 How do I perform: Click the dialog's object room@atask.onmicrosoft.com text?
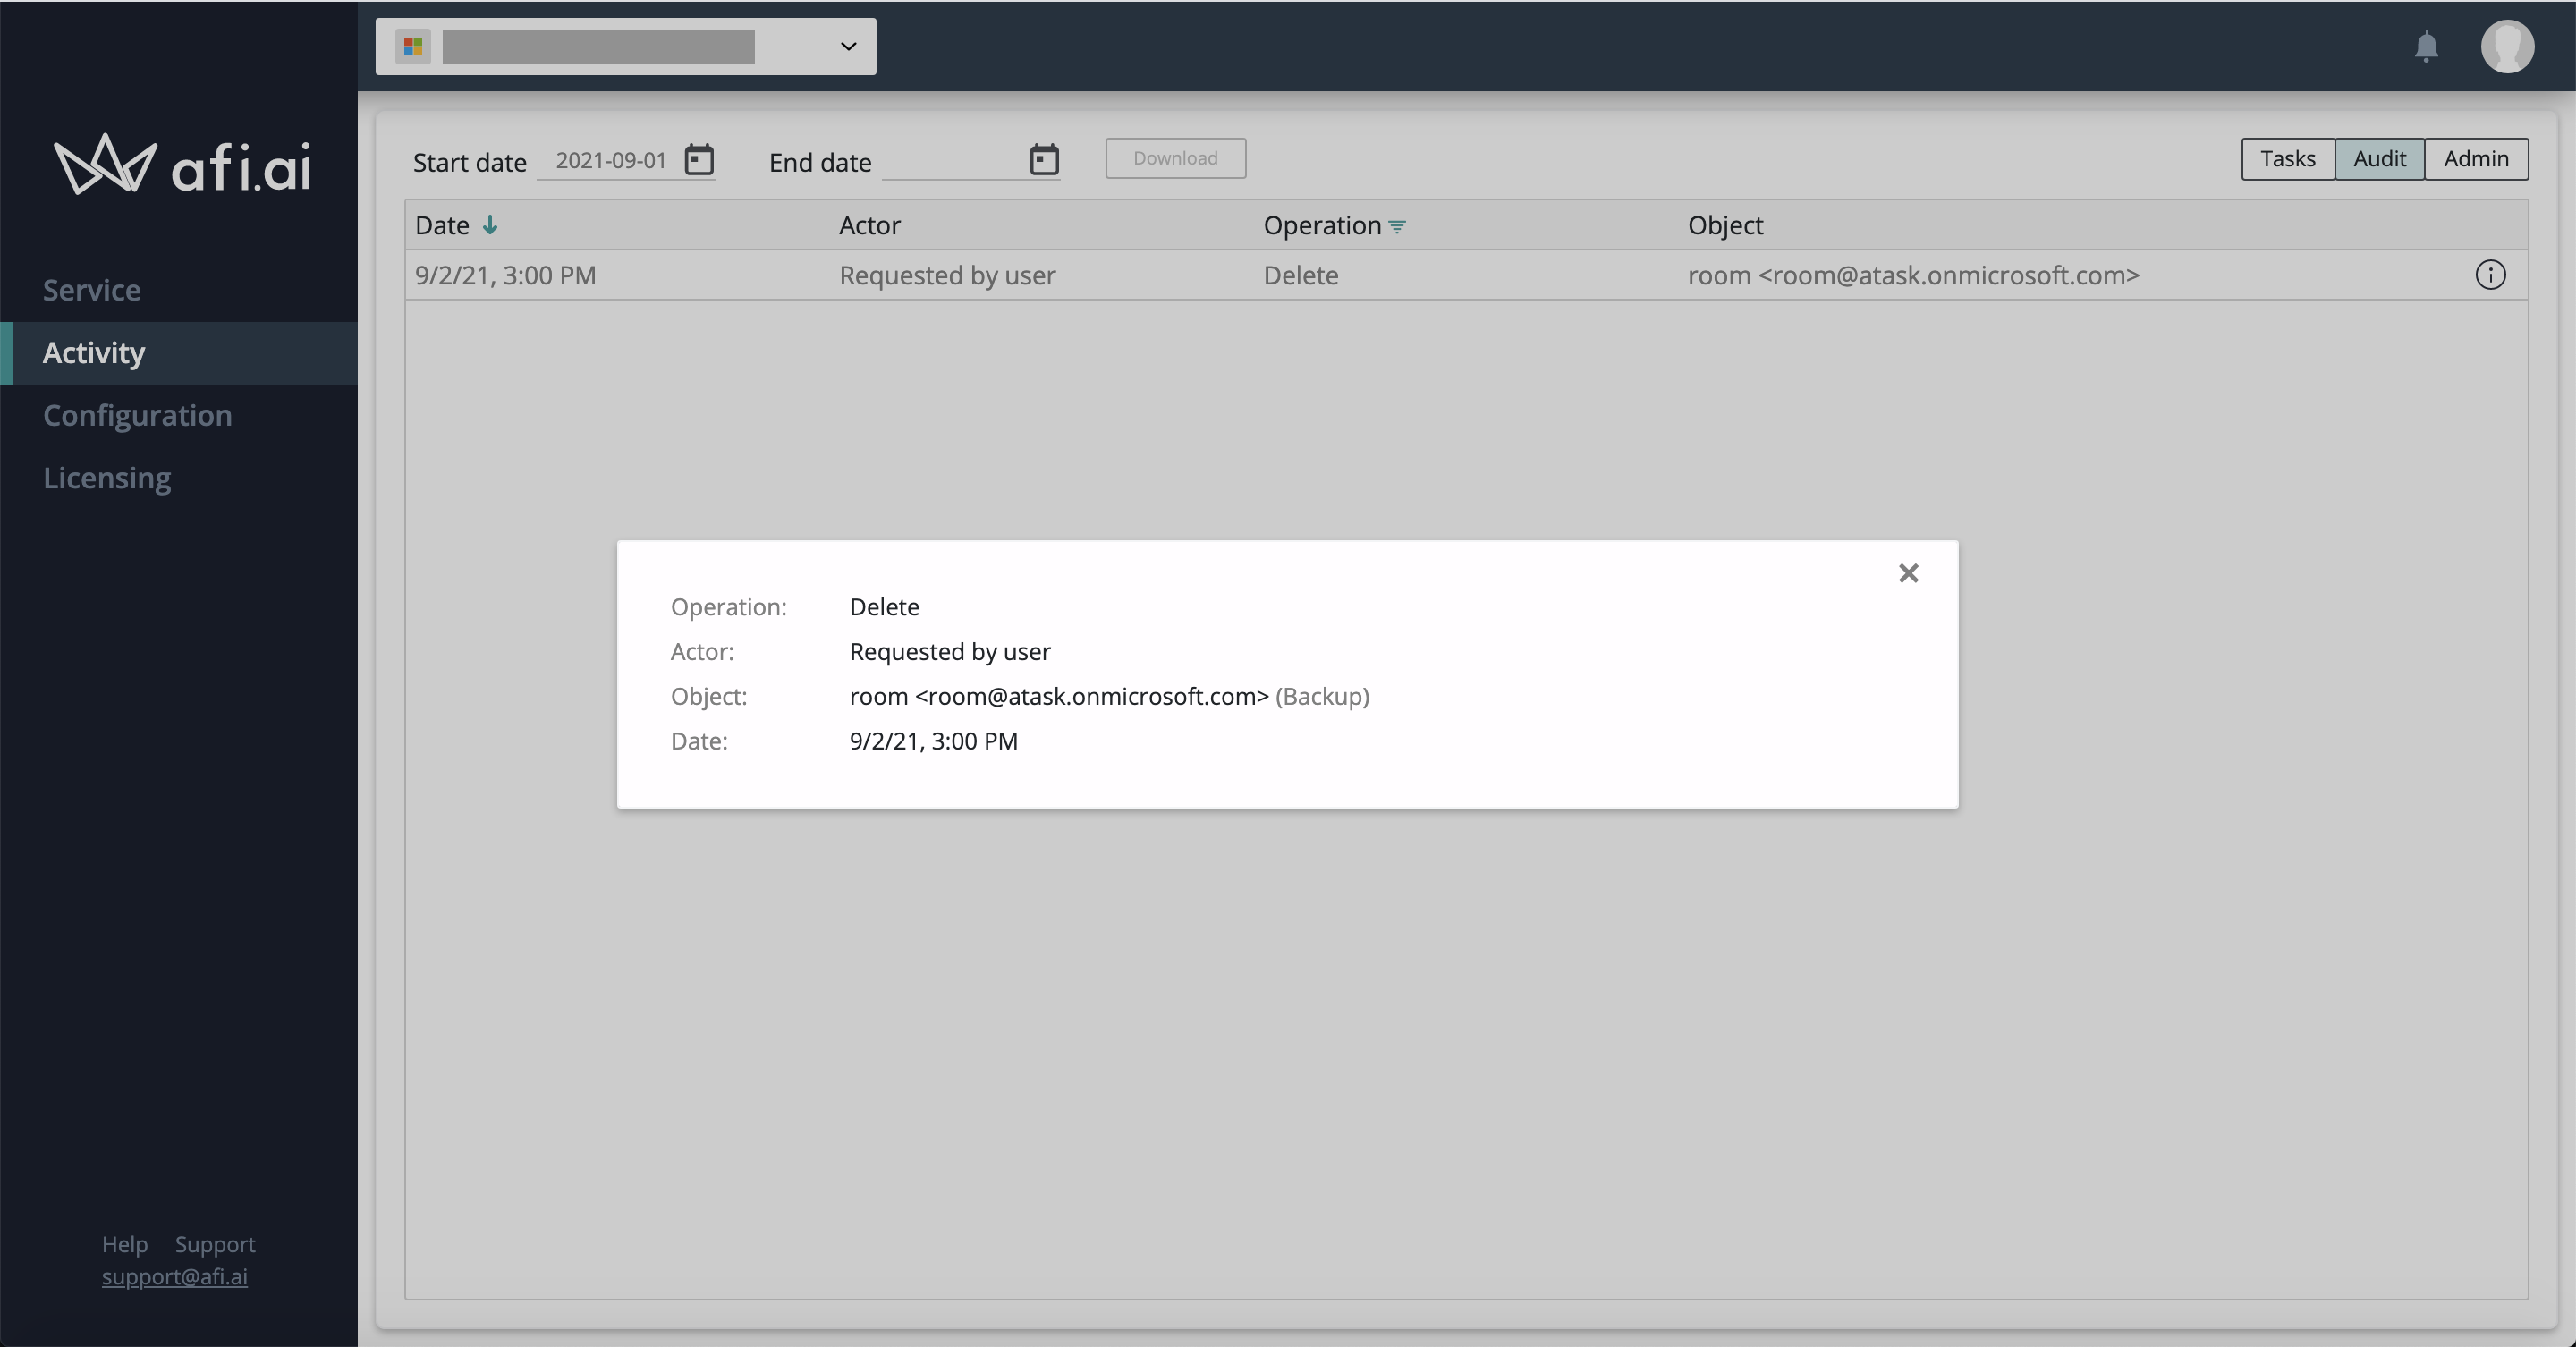[x=1059, y=696]
